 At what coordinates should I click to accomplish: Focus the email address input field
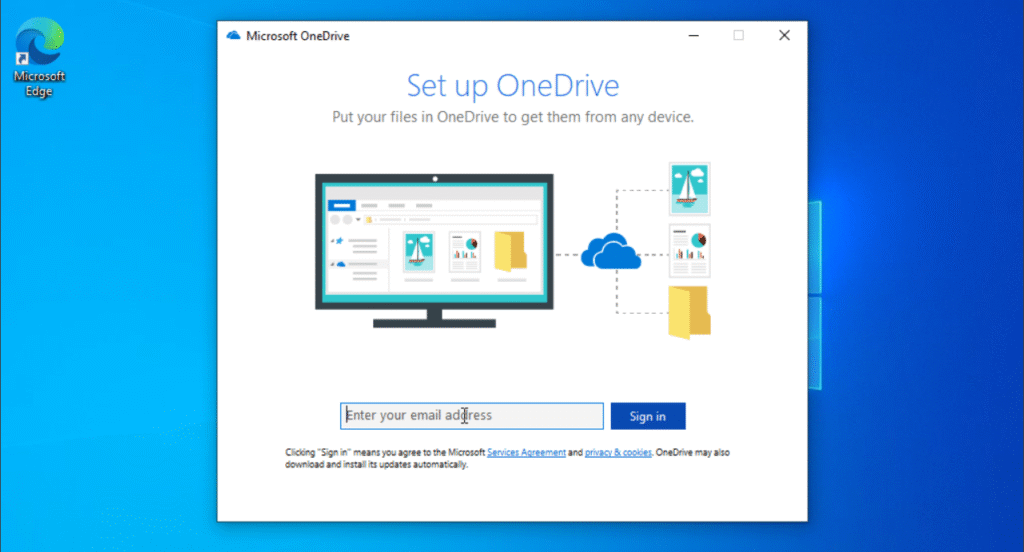tap(472, 416)
